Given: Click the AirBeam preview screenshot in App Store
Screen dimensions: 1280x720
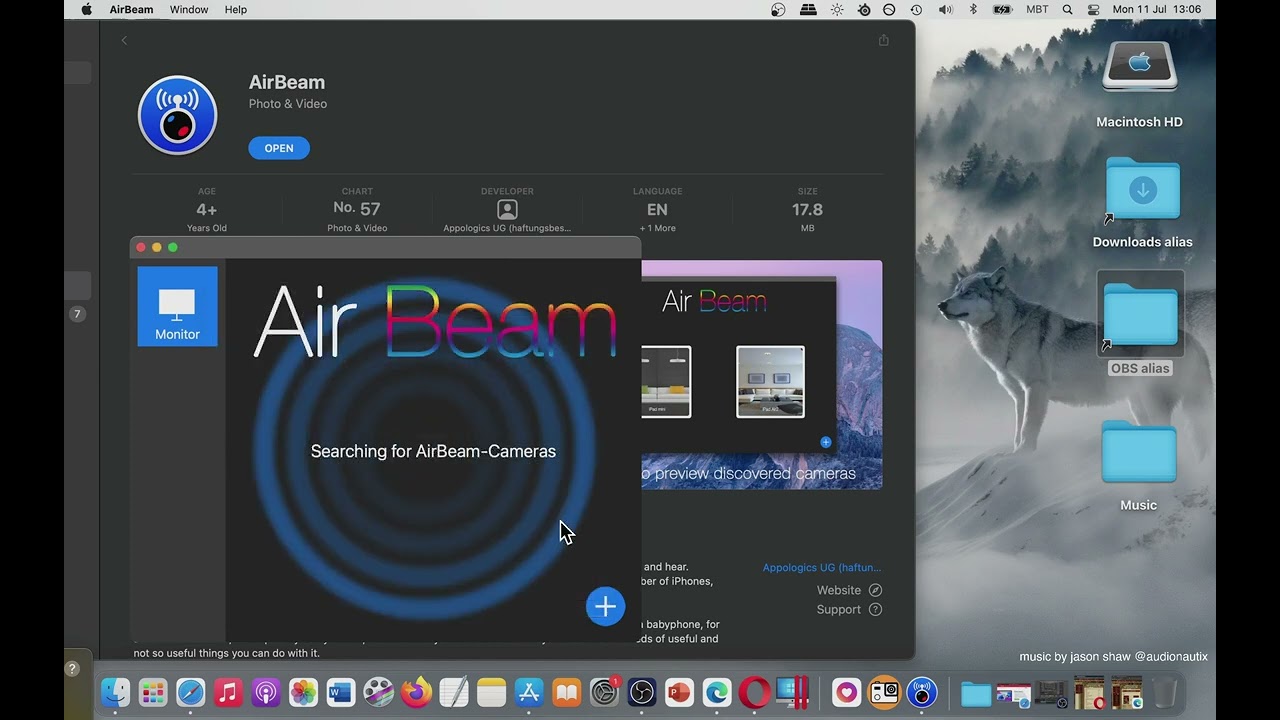Looking at the screenshot, I should [x=762, y=375].
